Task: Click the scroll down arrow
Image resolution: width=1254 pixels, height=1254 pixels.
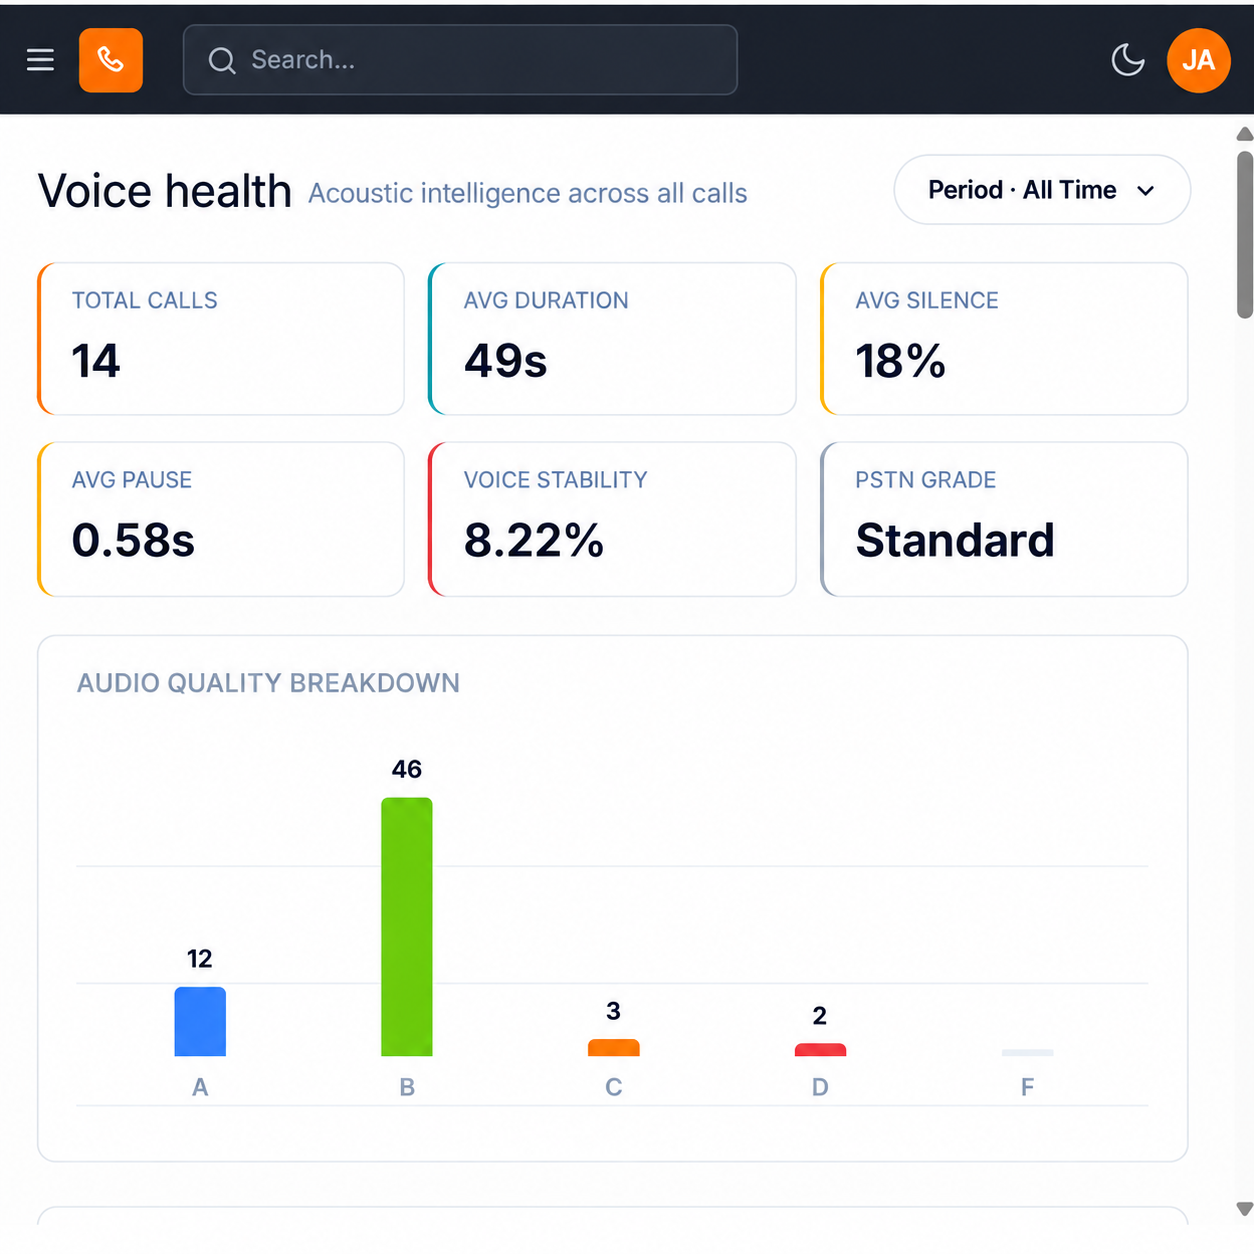Action: click(x=1245, y=1209)
